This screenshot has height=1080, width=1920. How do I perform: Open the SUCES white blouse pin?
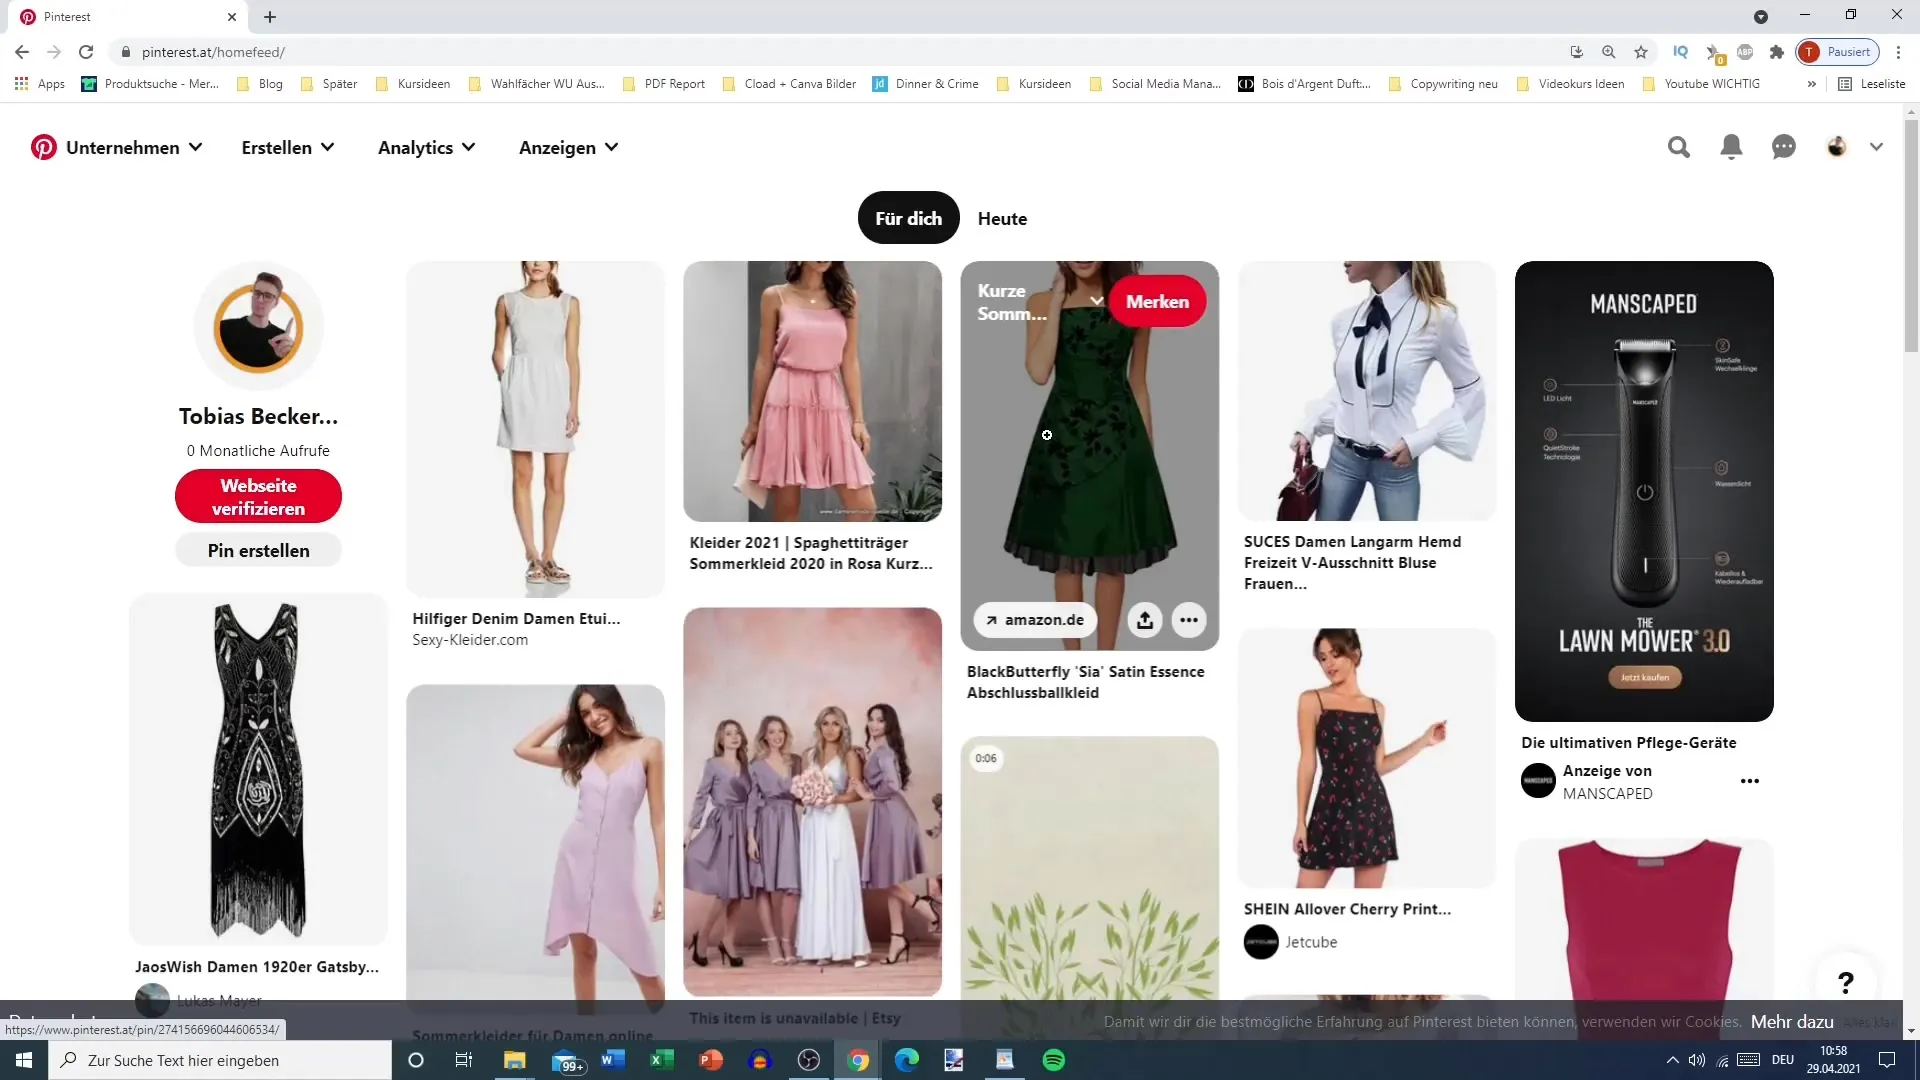click(1367, 391)
